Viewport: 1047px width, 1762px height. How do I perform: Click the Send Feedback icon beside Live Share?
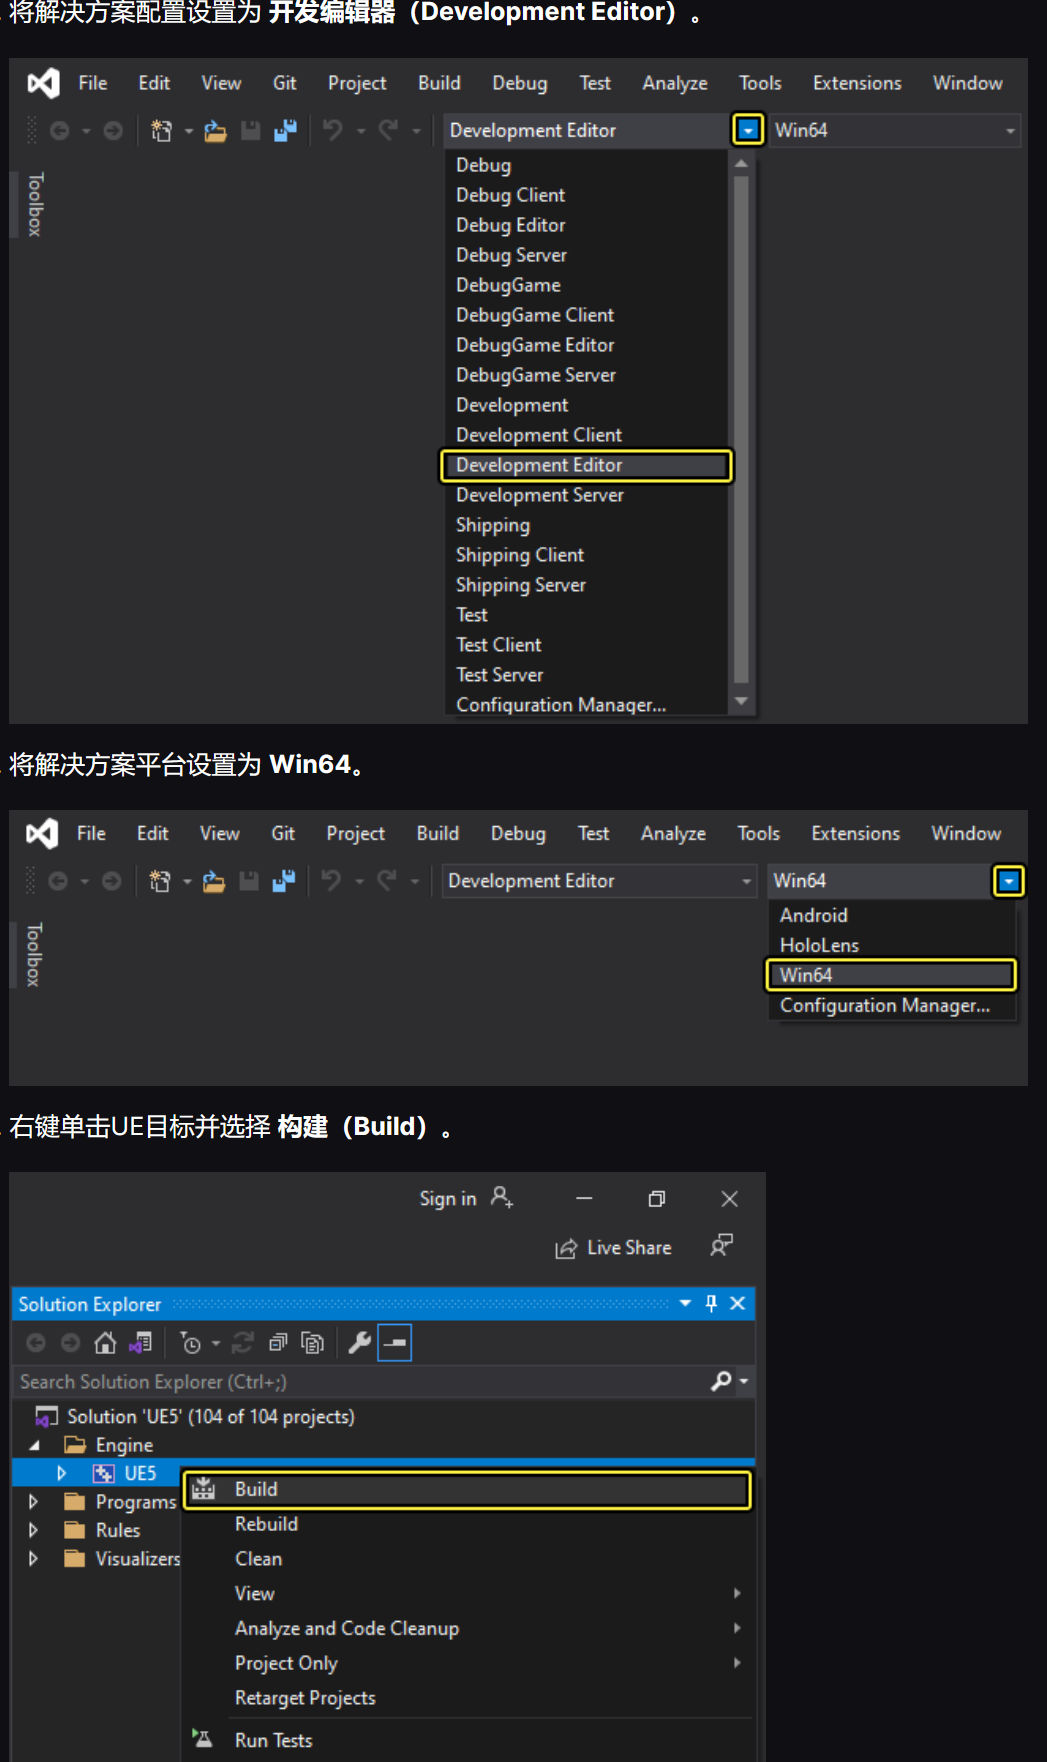(x=721, y=1246)
